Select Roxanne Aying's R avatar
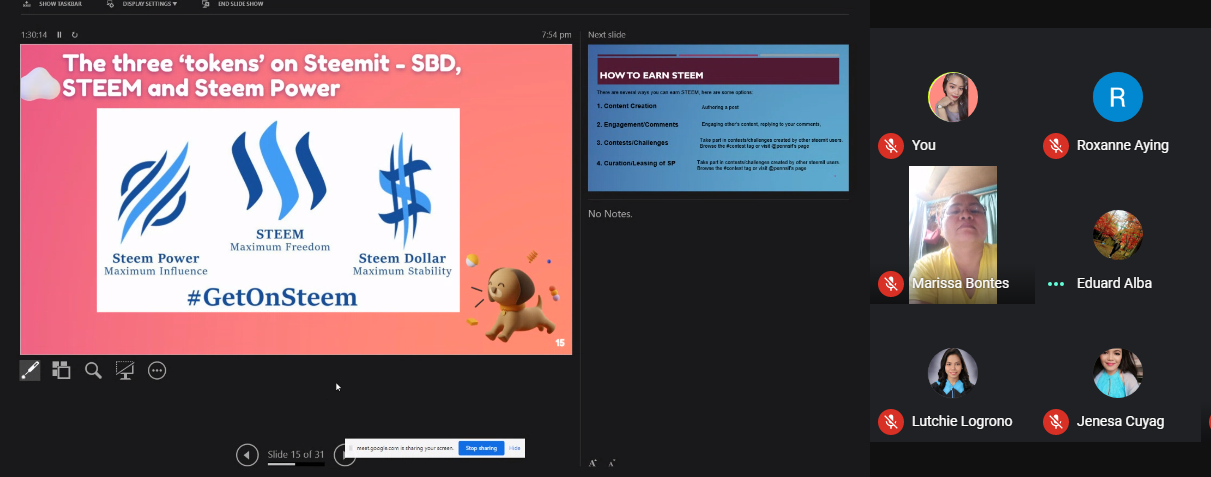This screenshot has height=477, width=1211. (1118, 97)
